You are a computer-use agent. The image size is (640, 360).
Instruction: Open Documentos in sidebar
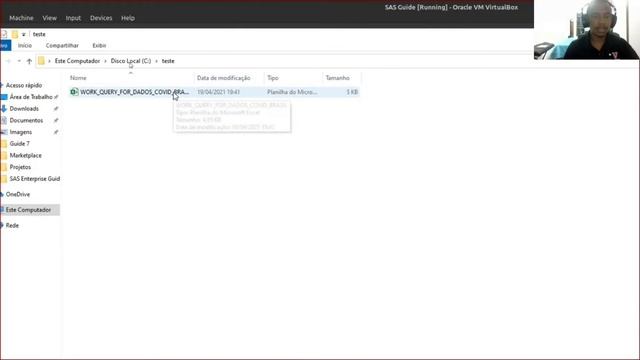(26, 120)
